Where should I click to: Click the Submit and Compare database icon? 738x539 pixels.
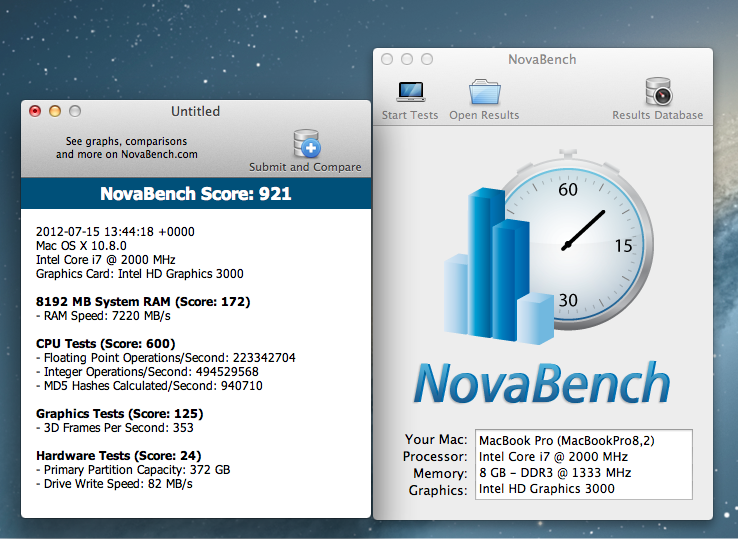pos(307,143)
